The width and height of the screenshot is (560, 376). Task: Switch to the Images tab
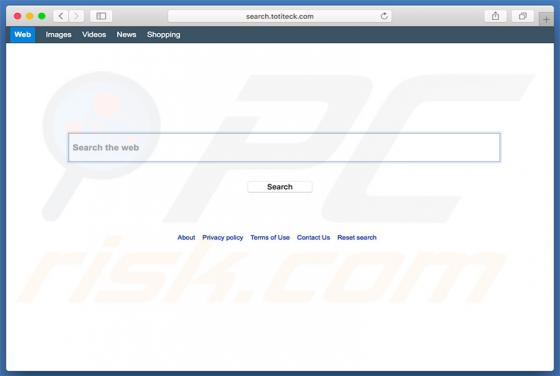point(58,35)
